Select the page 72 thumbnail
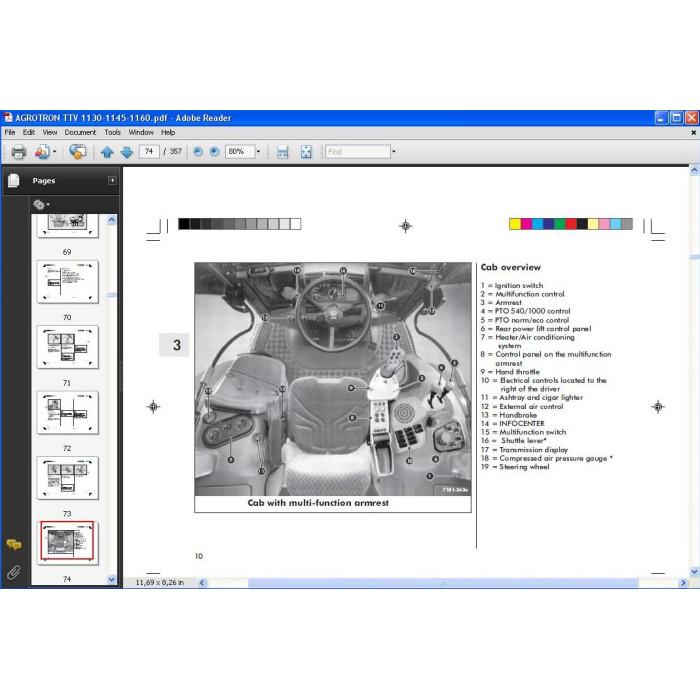The image size is (700, 700). [x=67, y=412]
